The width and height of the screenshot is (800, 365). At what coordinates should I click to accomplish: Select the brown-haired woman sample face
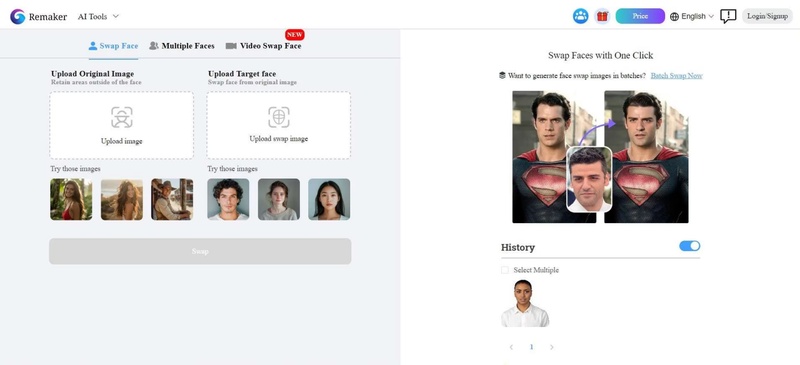[x=279, y=199]
